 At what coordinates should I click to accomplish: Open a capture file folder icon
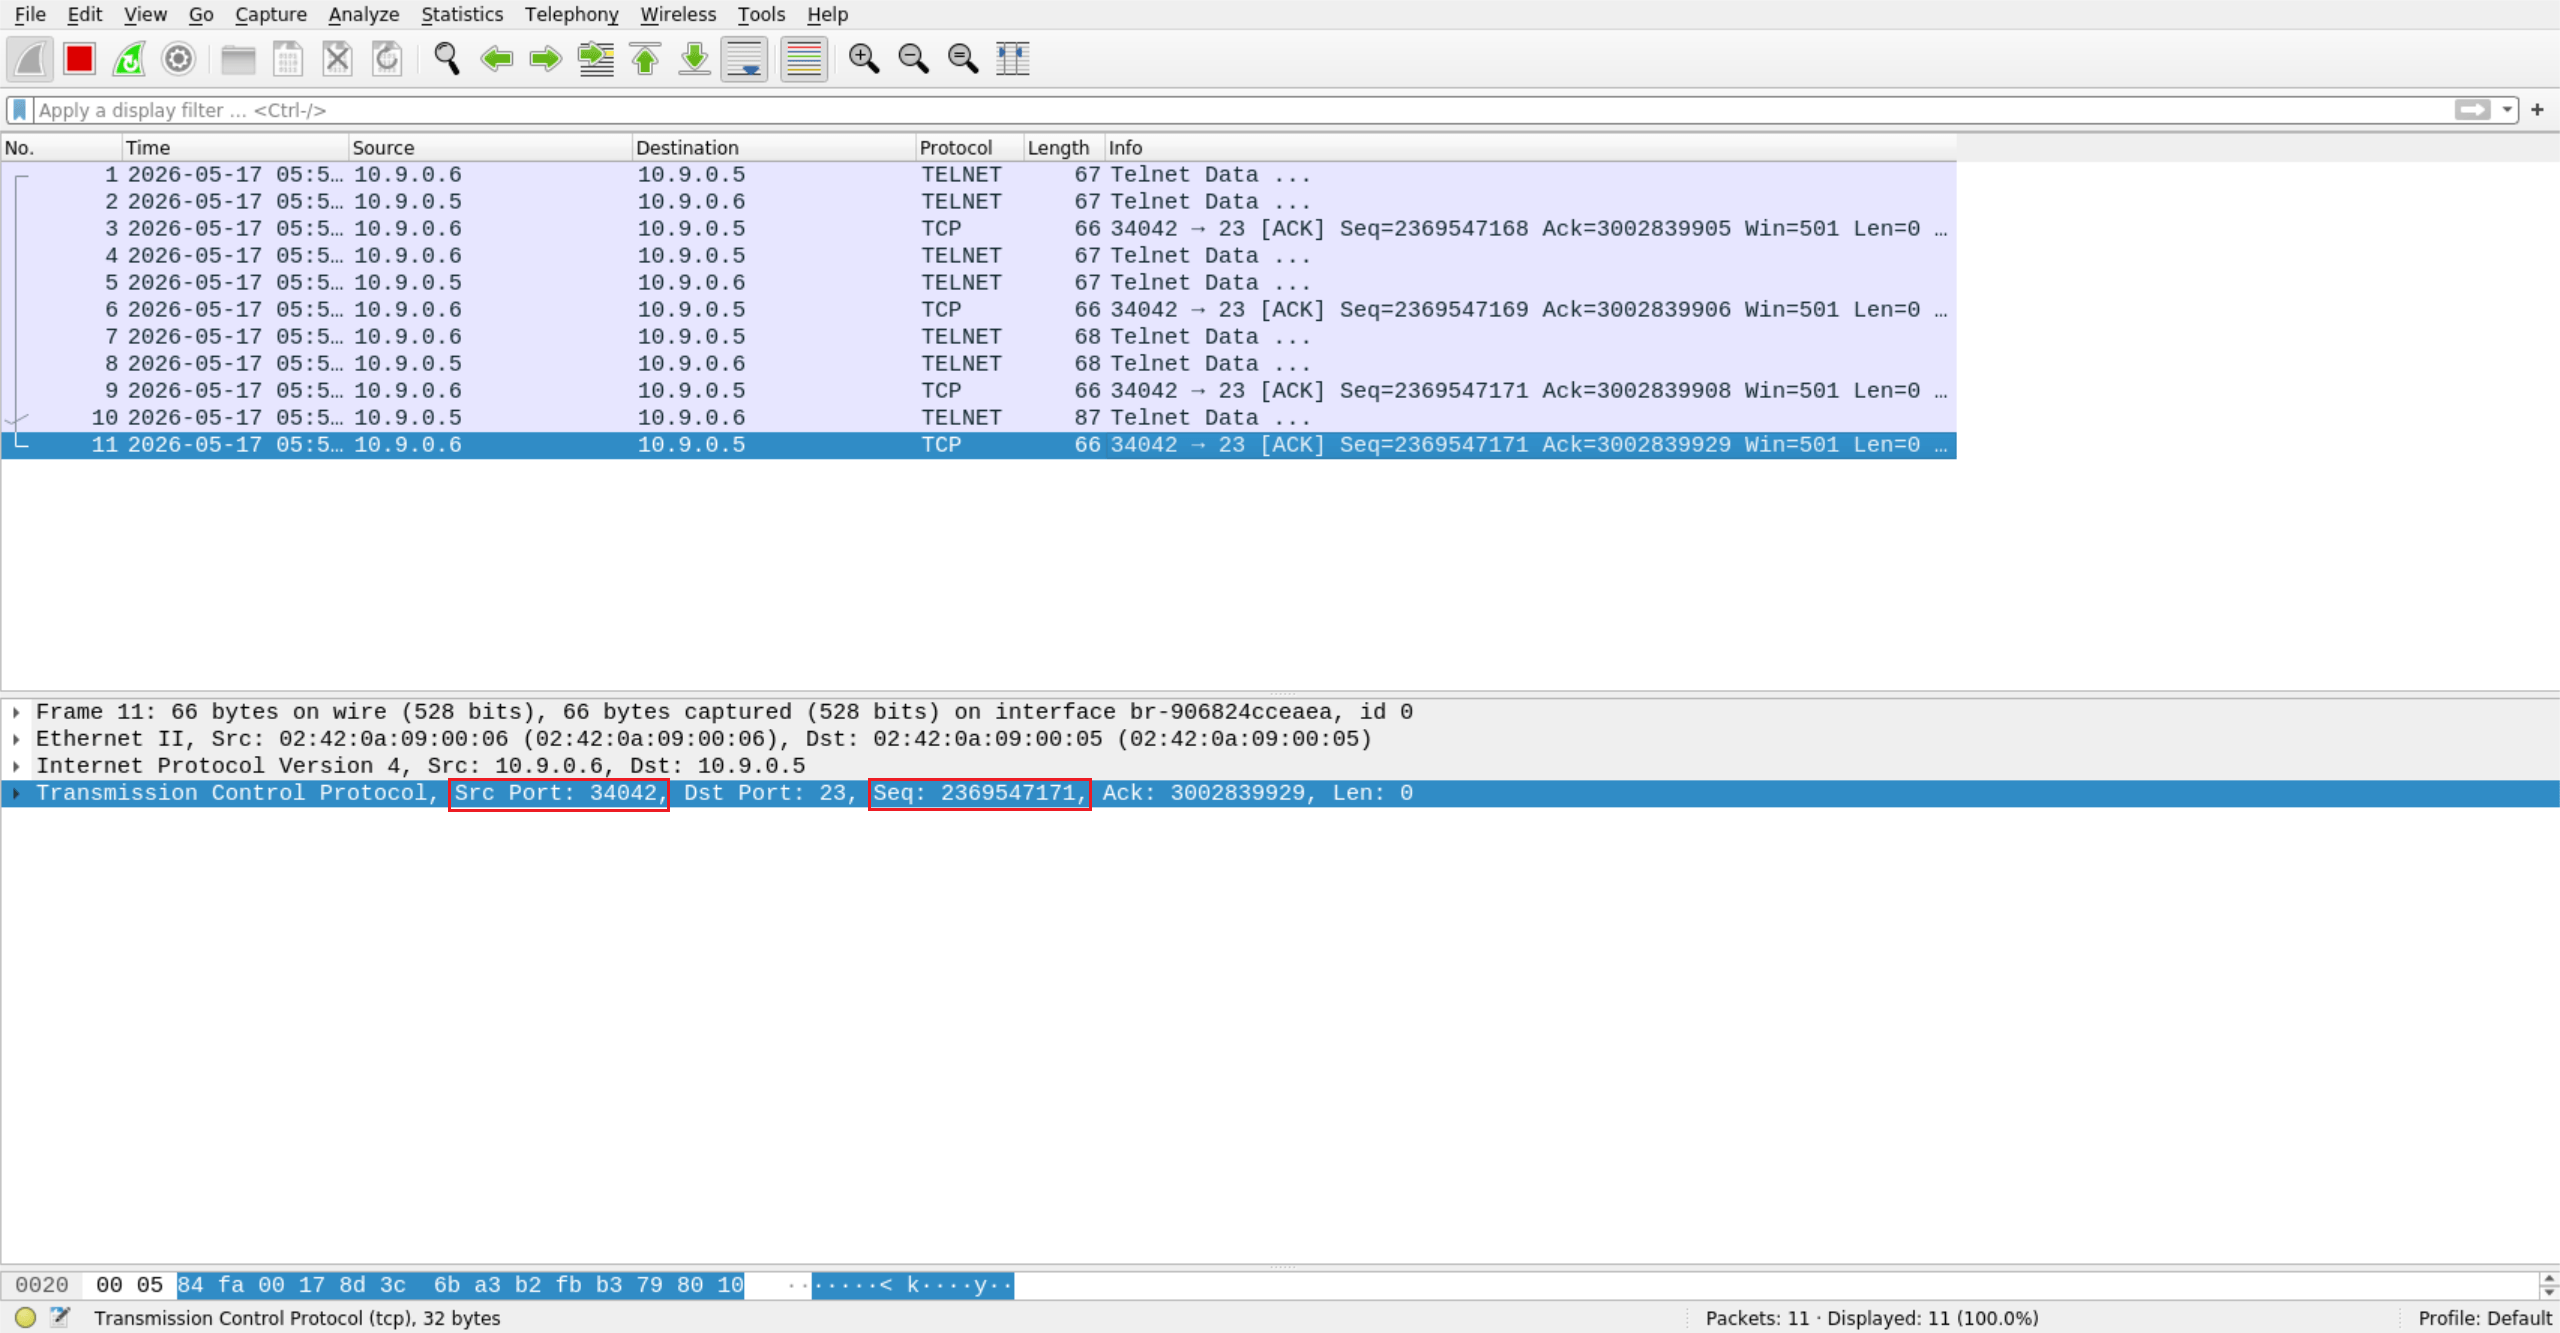tap(238, 59)
